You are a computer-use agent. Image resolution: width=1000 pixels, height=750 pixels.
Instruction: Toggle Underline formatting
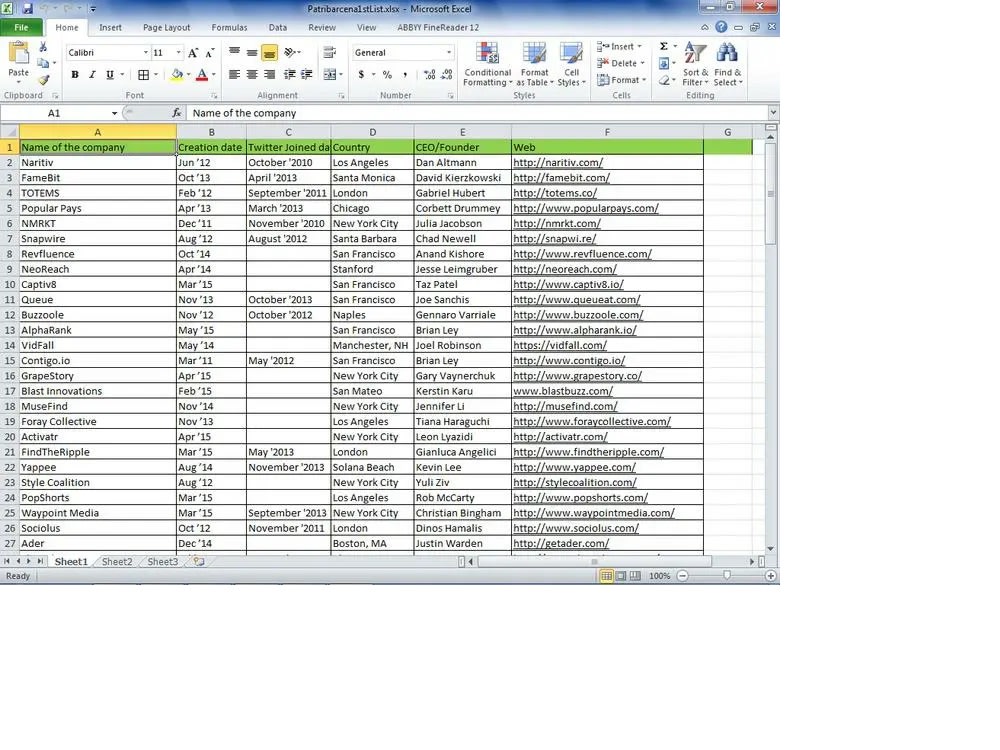[110, 75]
